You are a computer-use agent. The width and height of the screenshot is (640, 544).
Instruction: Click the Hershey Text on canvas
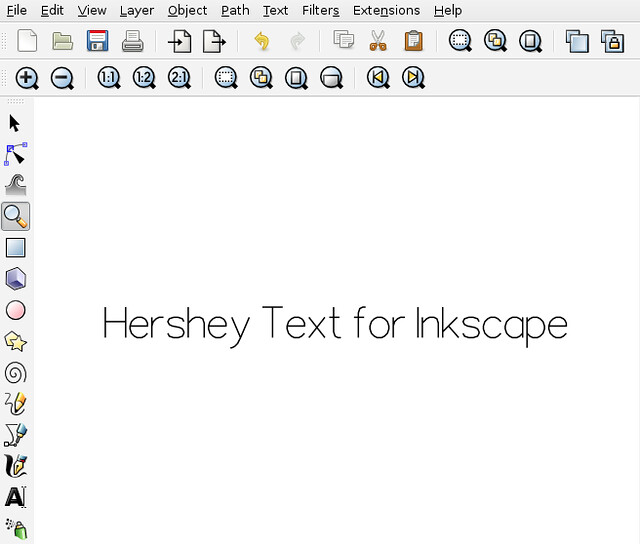click(x=335, y=325)
